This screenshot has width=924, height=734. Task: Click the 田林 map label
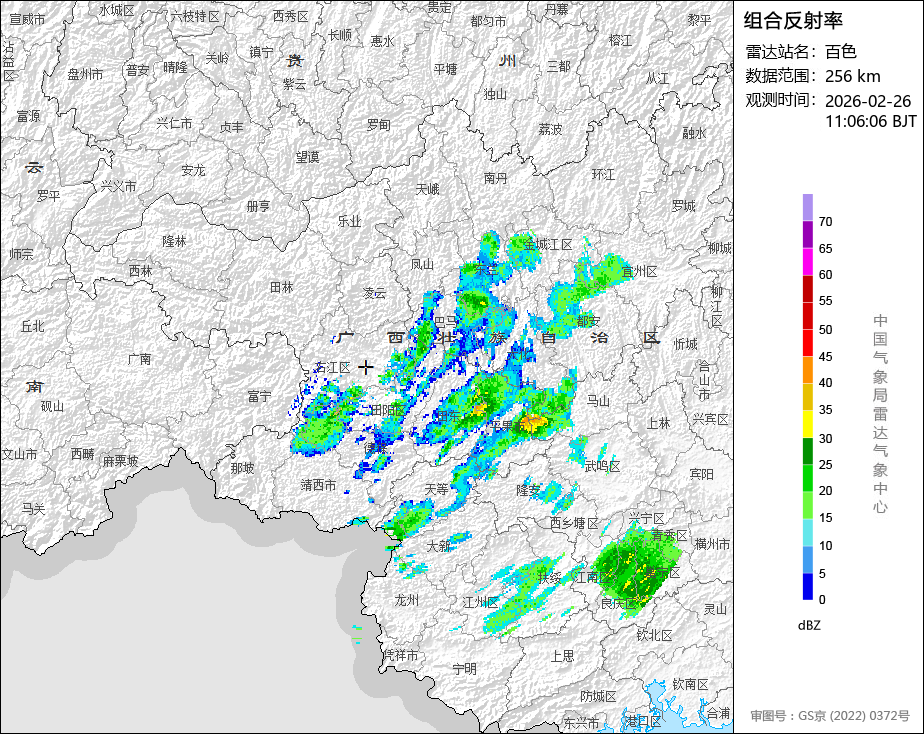(x=281, y=287)
